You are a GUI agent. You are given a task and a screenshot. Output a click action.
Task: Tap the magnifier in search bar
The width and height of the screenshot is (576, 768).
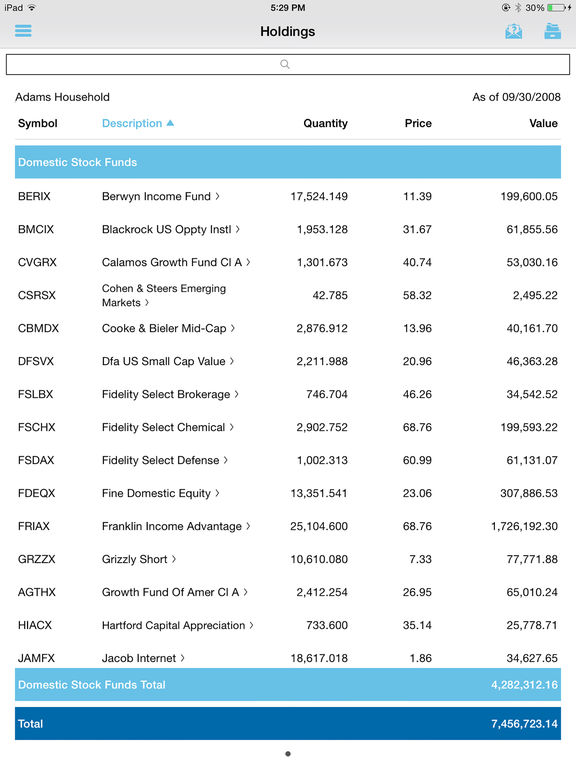(x=285, y=64)
